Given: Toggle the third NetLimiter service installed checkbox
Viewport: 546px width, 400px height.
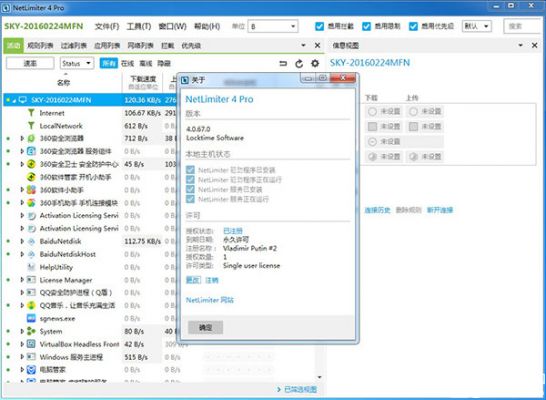Looking at the screenshot, I should click(190, 189).
